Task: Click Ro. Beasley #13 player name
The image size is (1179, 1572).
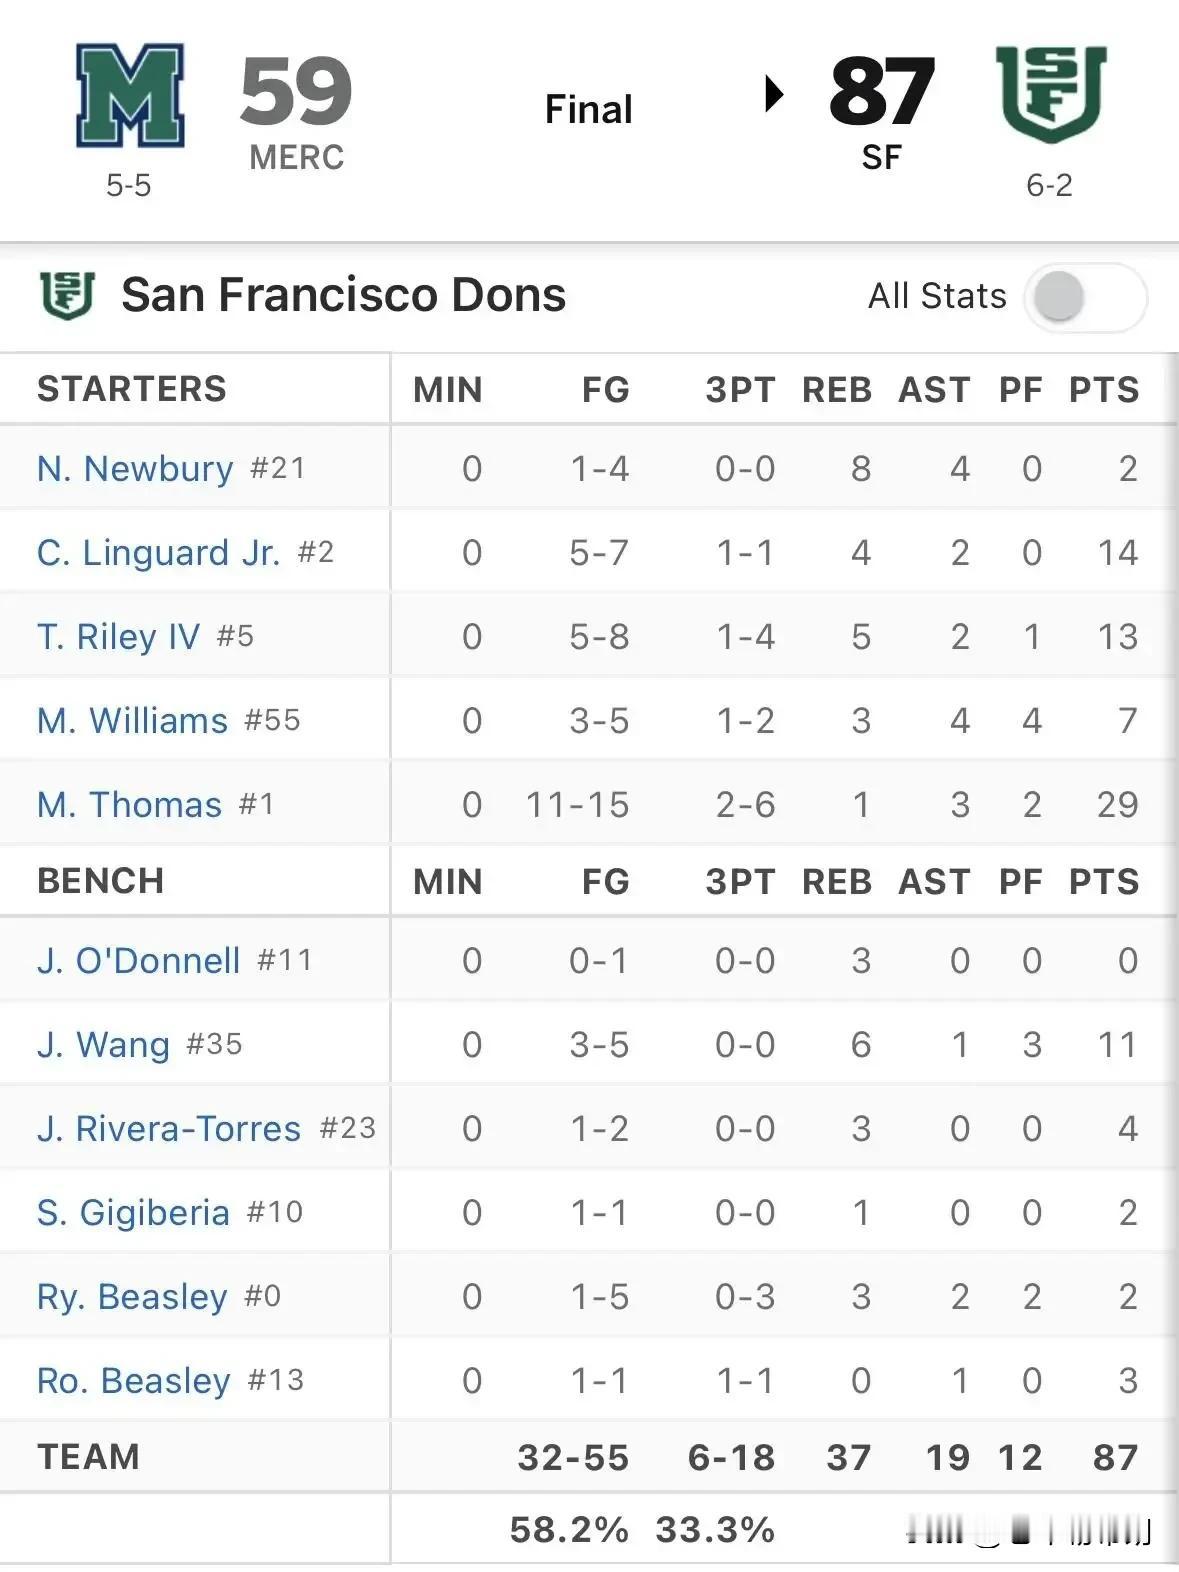Action: pos(134,1380)
